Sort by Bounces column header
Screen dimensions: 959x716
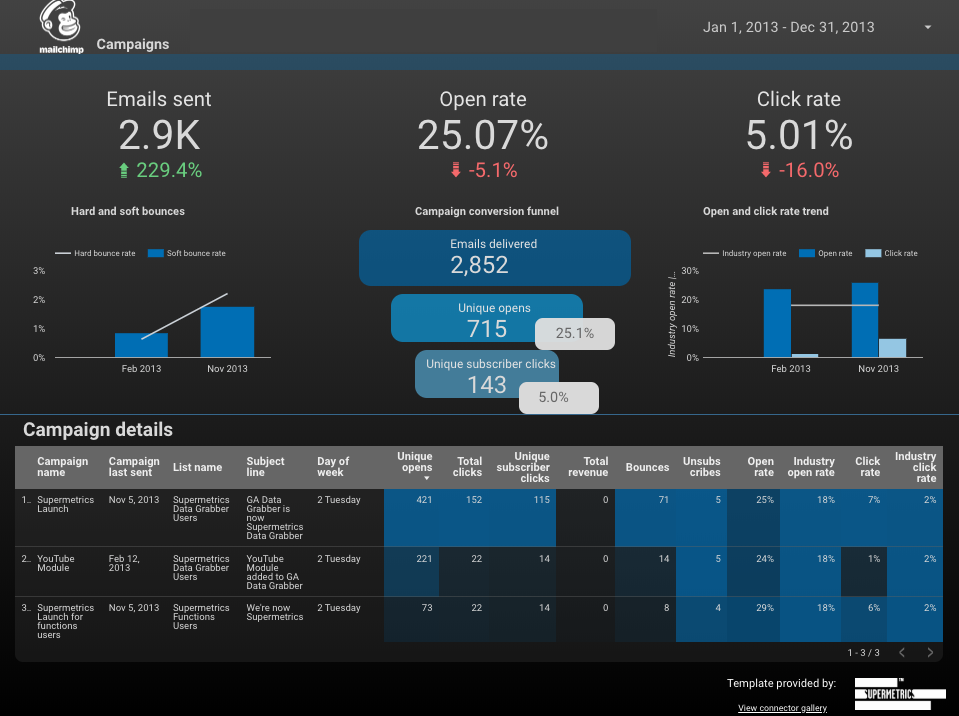point(647,467)
